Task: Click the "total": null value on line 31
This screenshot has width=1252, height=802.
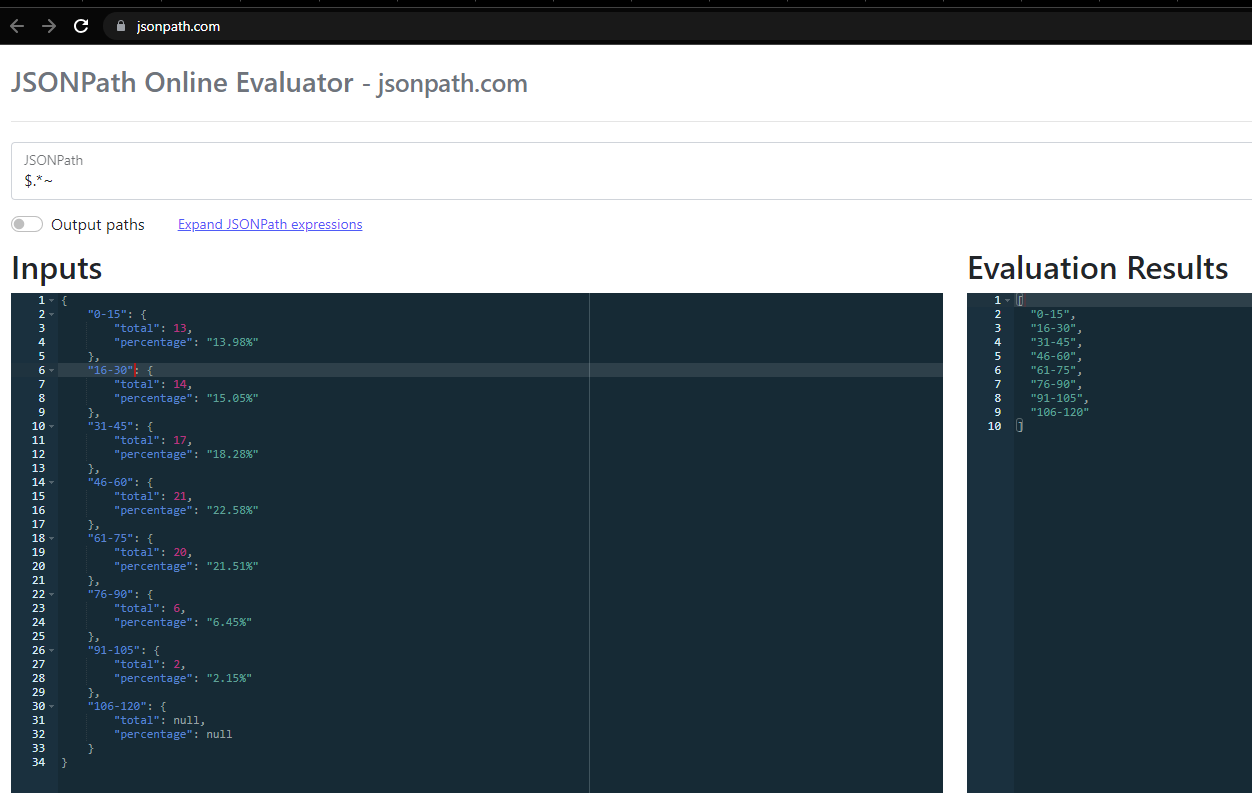Action: 160,719
